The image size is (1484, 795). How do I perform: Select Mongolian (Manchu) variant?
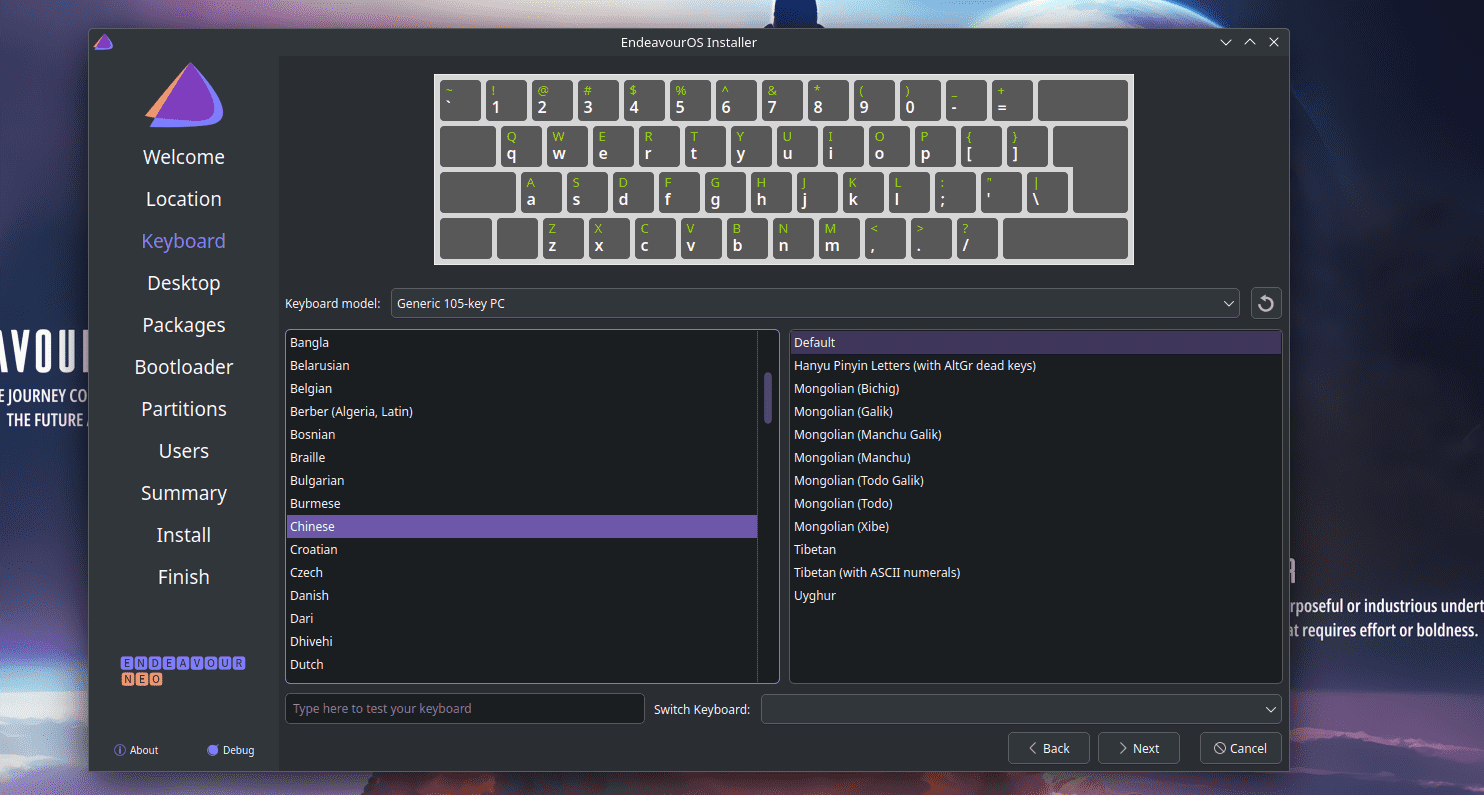[x=1036, y=458]
